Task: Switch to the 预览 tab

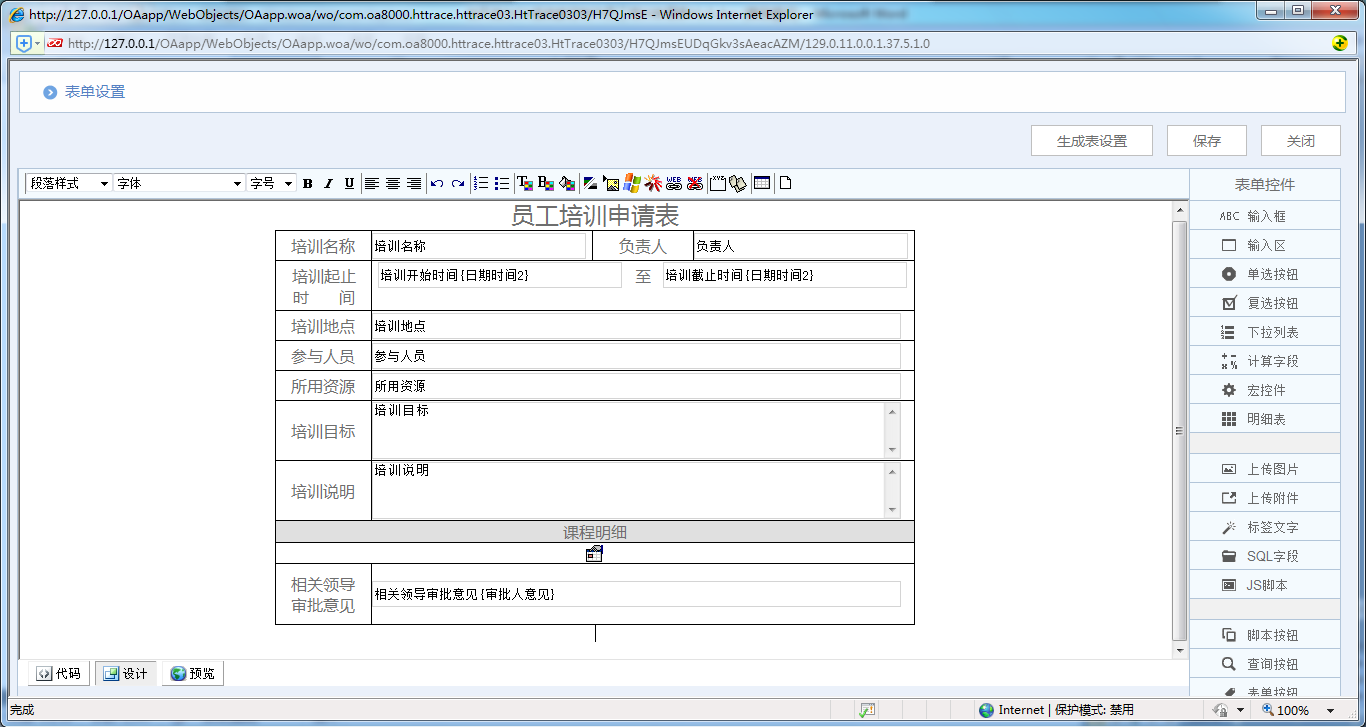Action: pos(192,673)
